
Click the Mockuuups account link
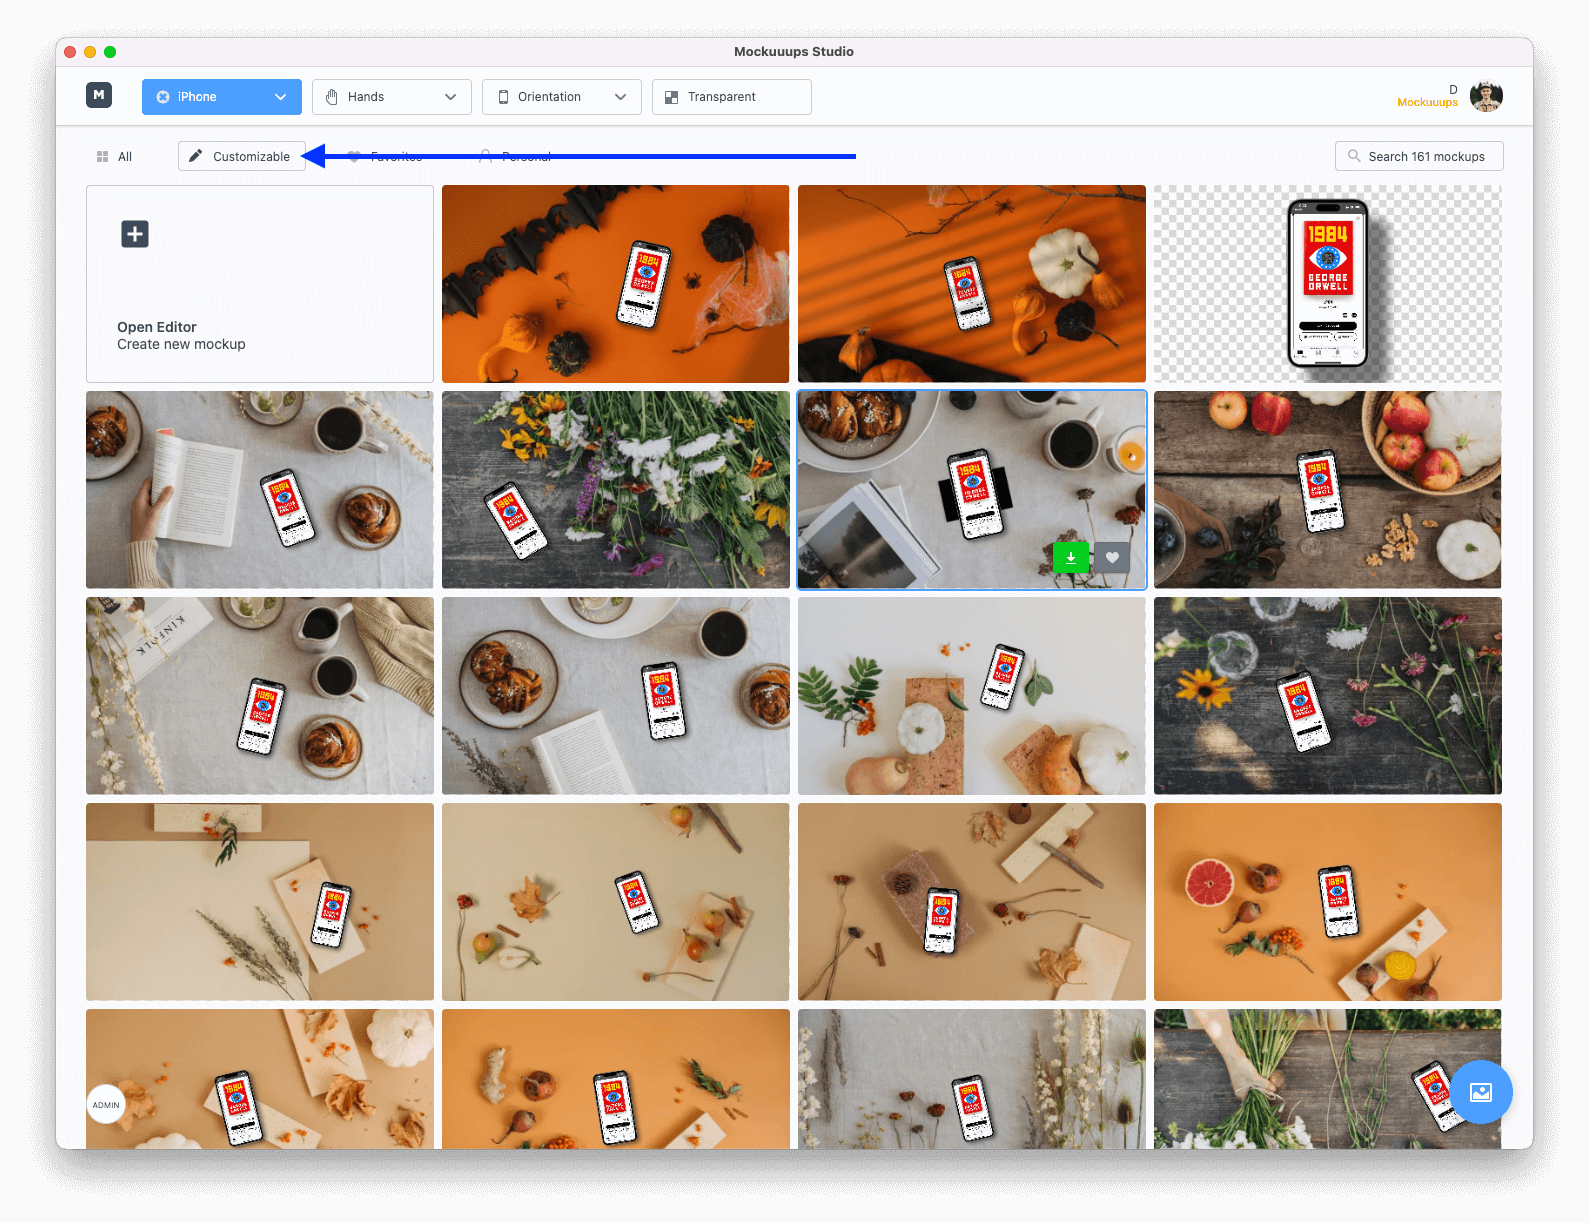pos(1427,102)
